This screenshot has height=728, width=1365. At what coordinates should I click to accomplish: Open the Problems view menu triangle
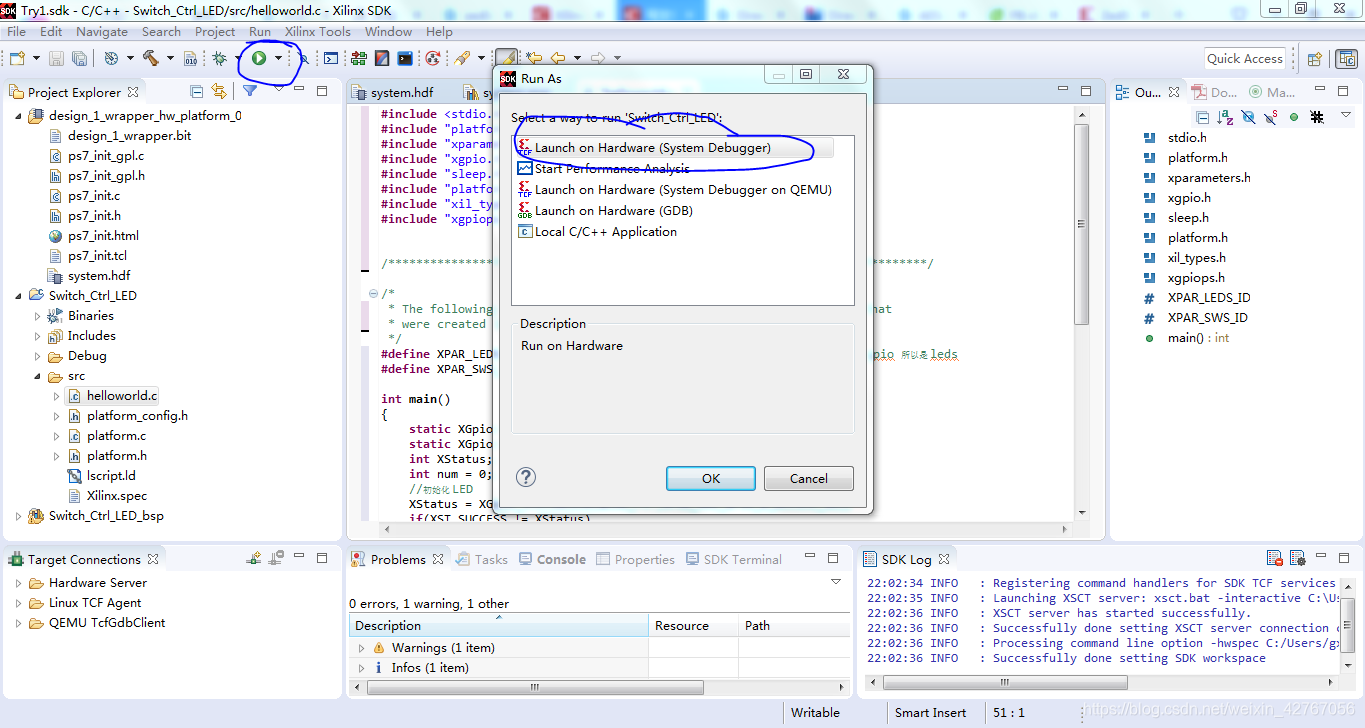[x=836, y=581]
